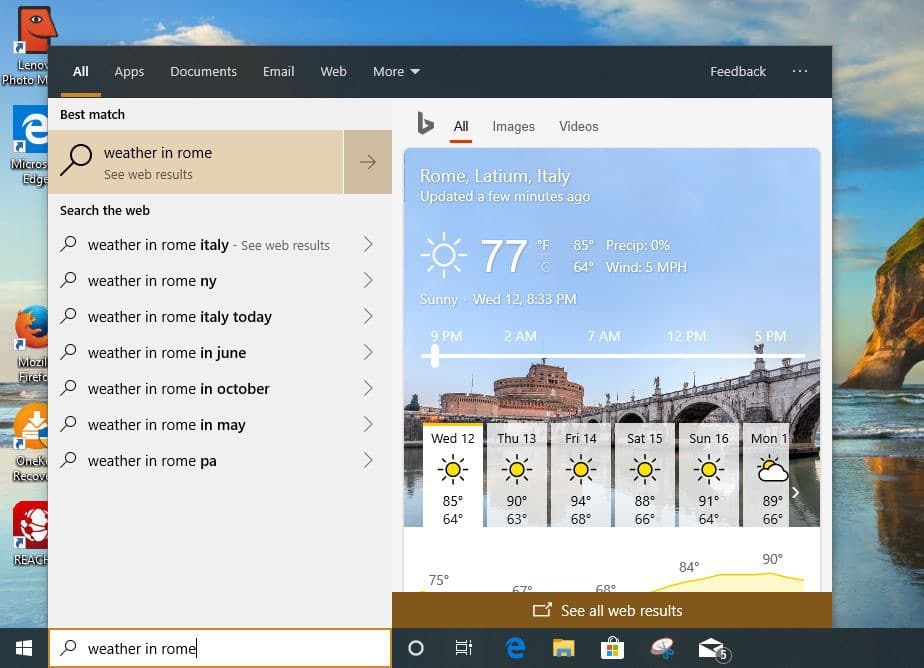The height and width of the screenshot is (668, 924).
Task: Open 'weather in rome' best match result
Action: [196, 162]
